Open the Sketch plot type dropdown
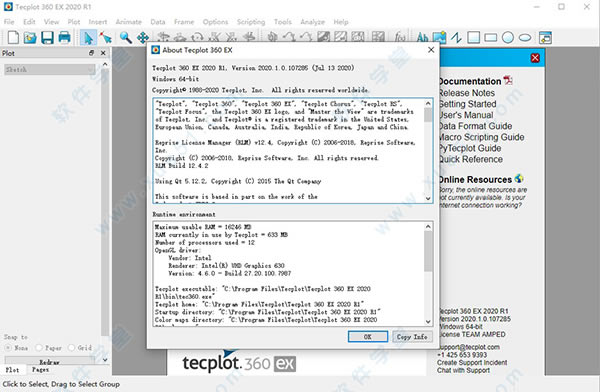Screen dimensions: 600x392 [50, 69]
